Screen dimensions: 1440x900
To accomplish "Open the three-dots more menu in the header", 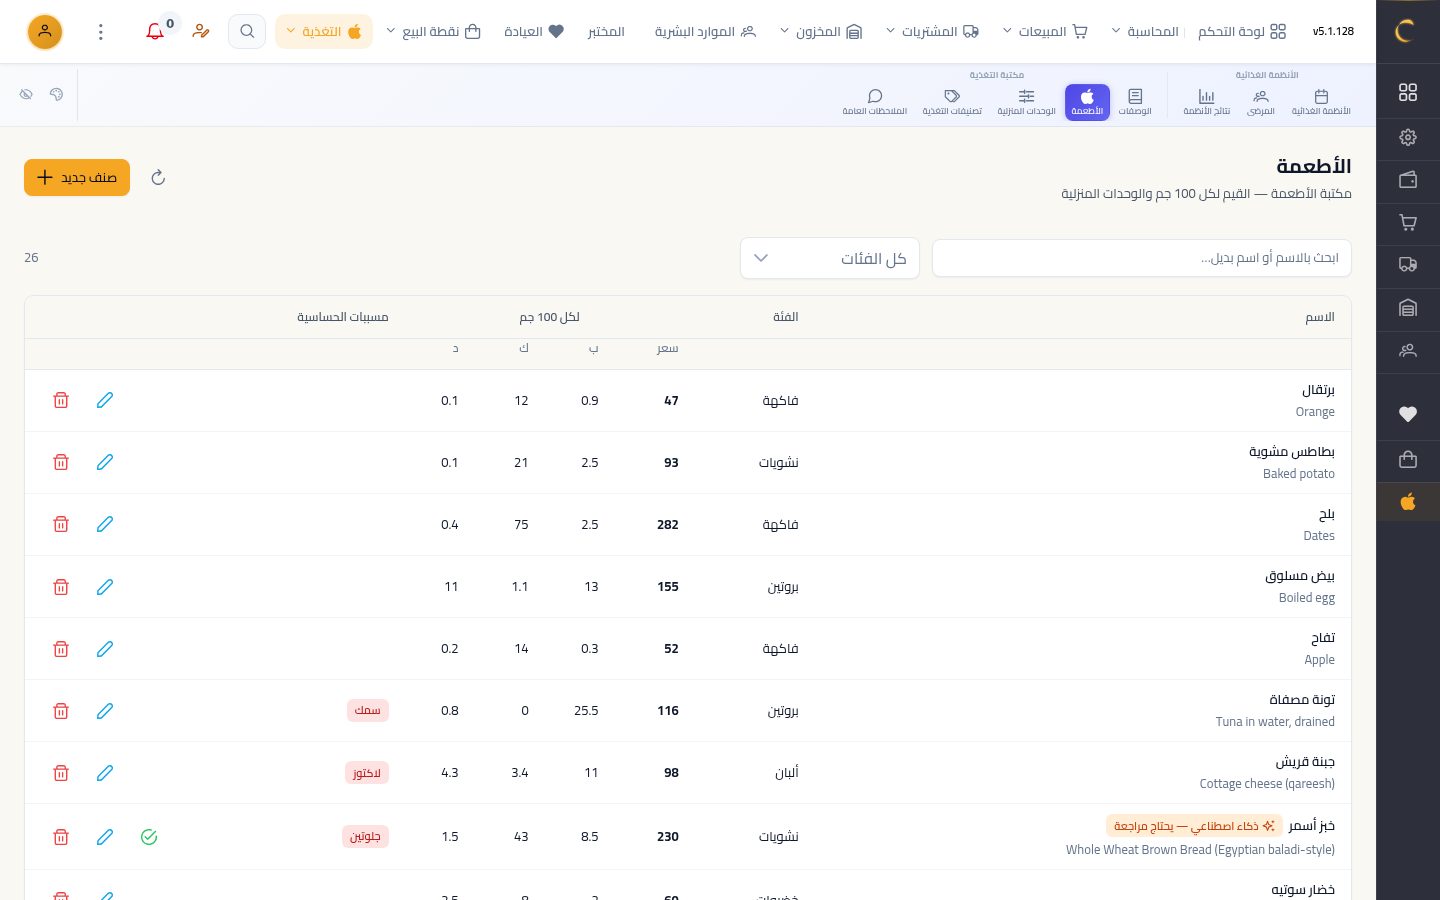I will [101, 32].
